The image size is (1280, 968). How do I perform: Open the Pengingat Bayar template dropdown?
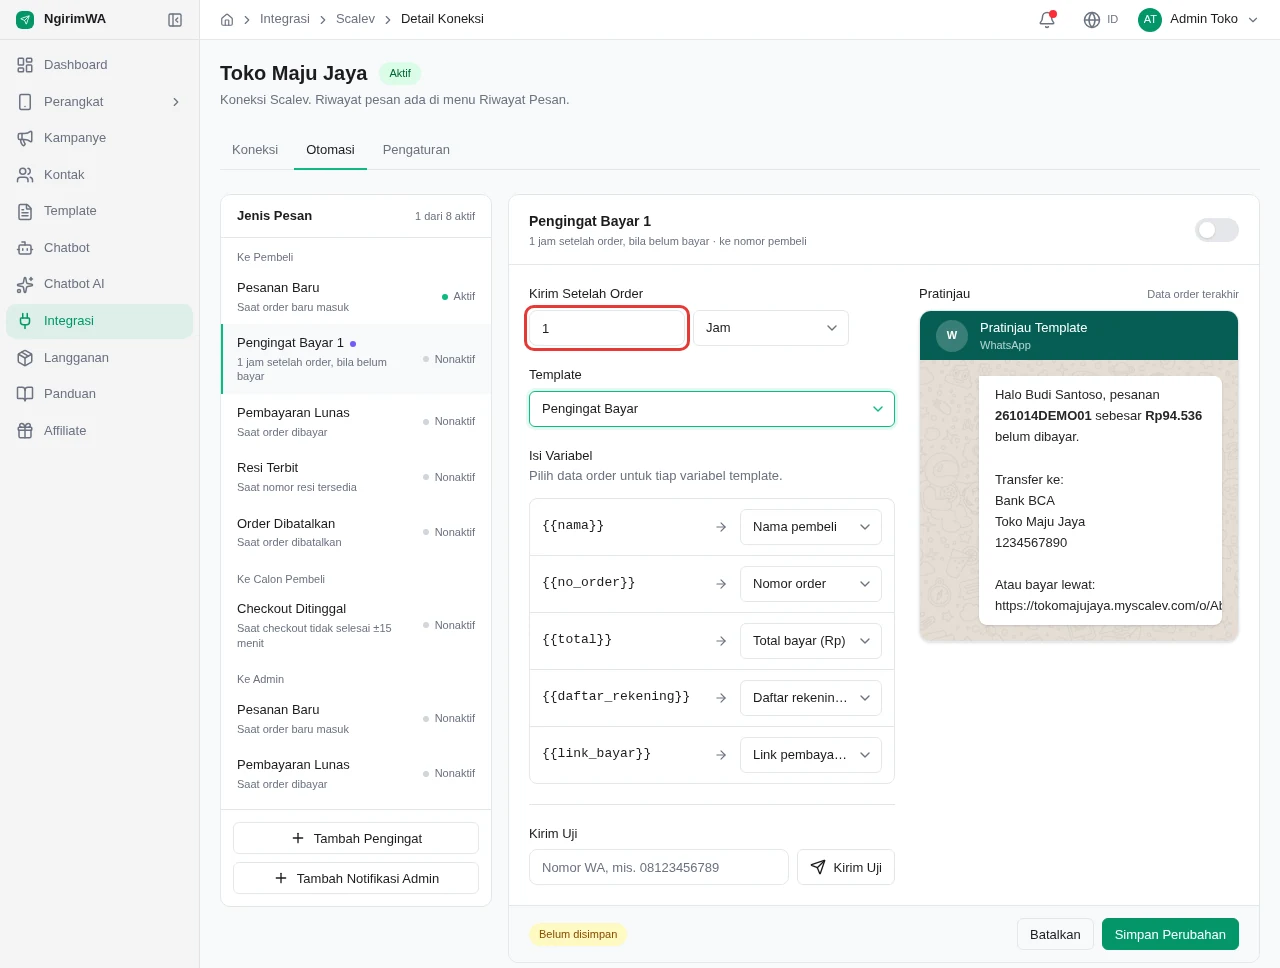(x=712, y=409)
